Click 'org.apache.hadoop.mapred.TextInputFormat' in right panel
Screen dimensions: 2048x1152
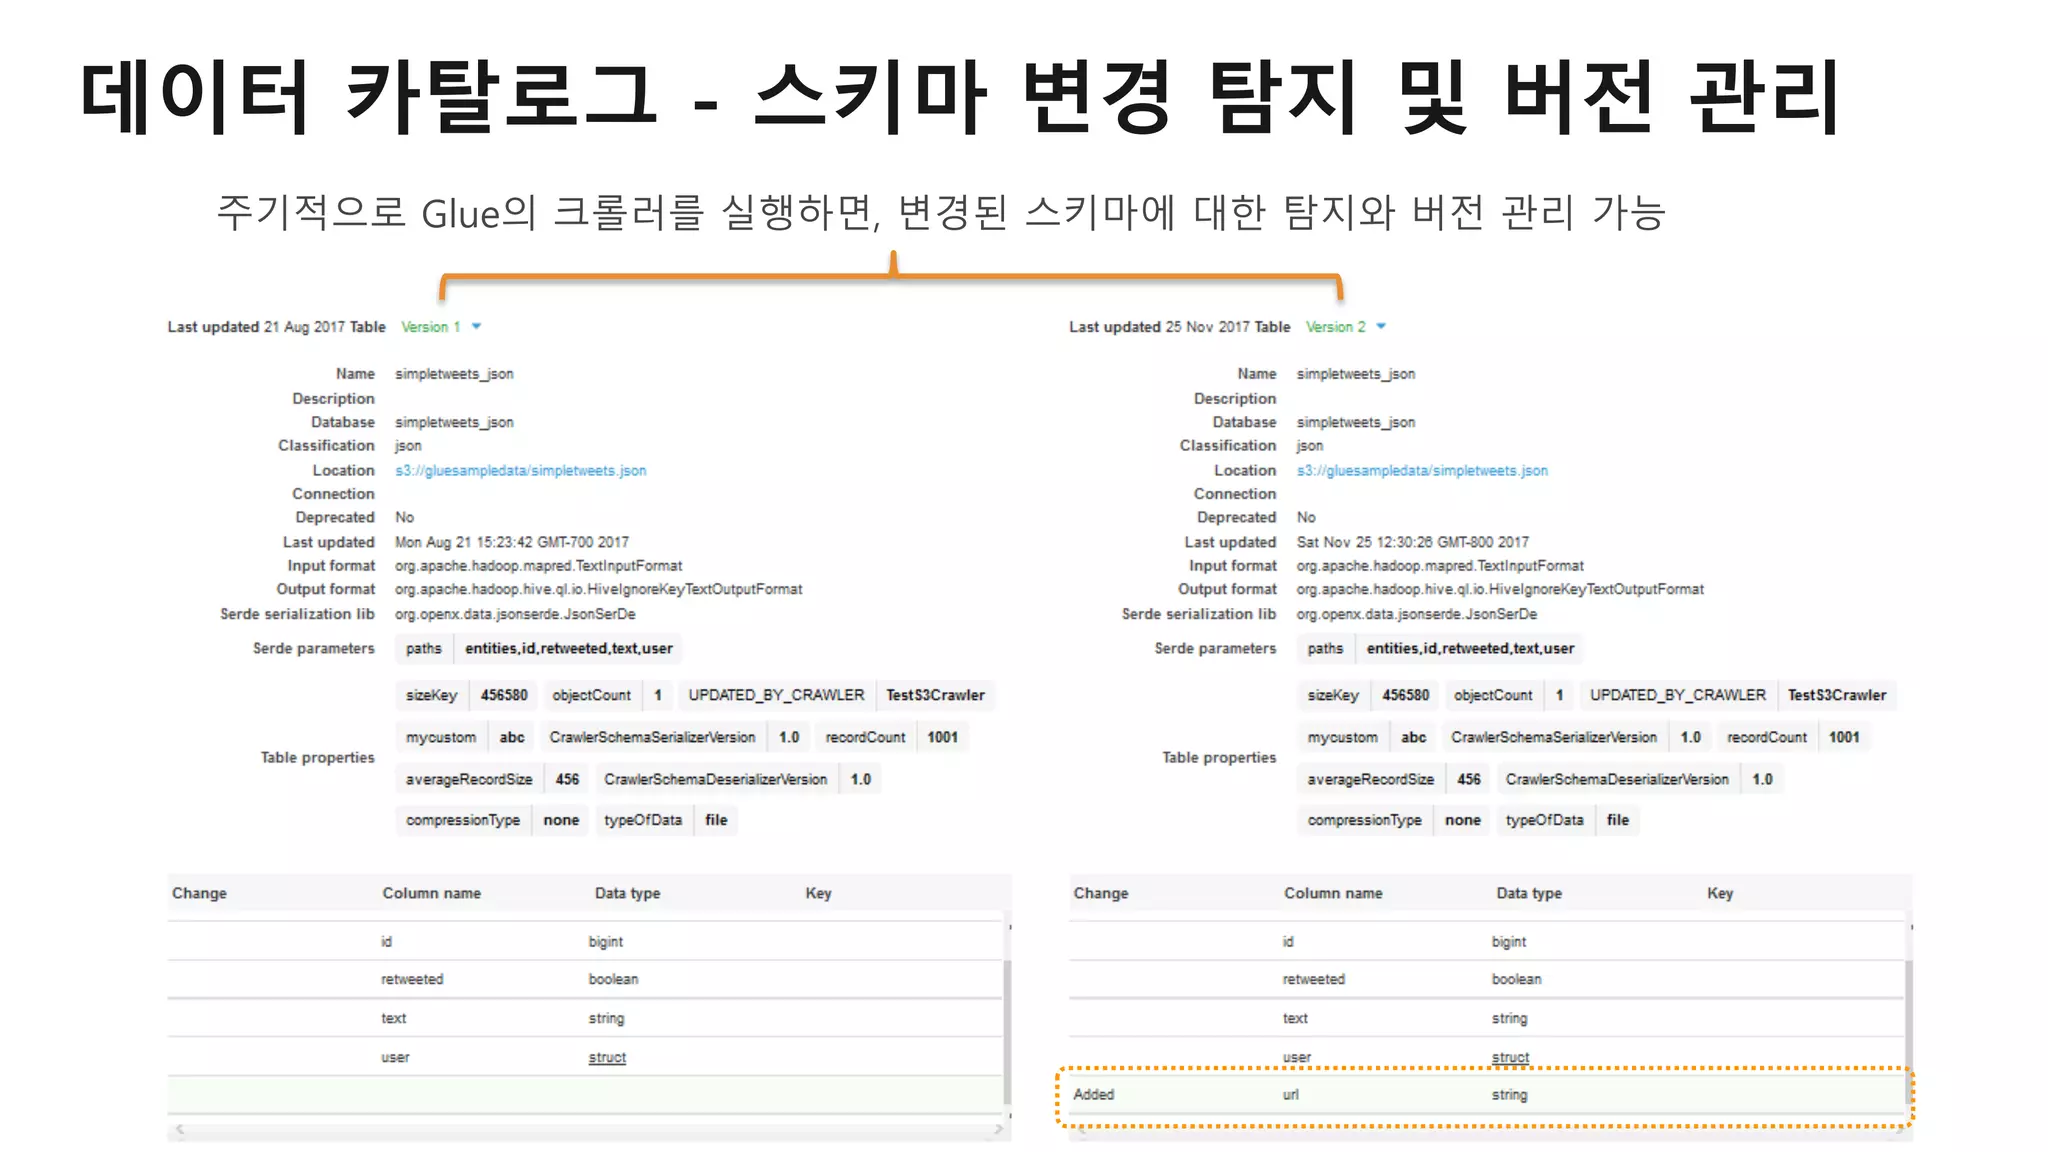1440,566
